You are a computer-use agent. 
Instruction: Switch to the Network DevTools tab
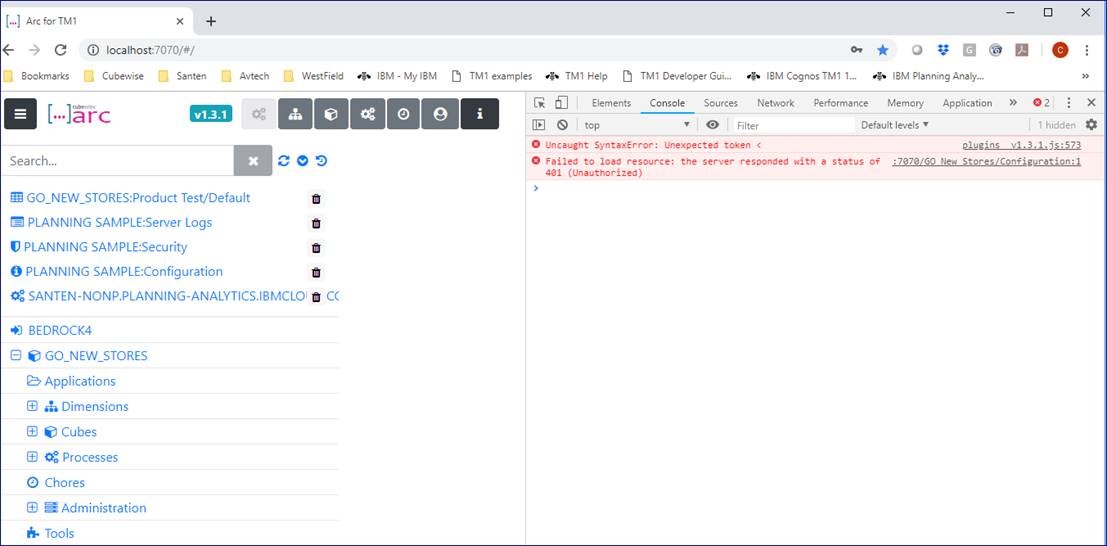(x=776, y=103)
